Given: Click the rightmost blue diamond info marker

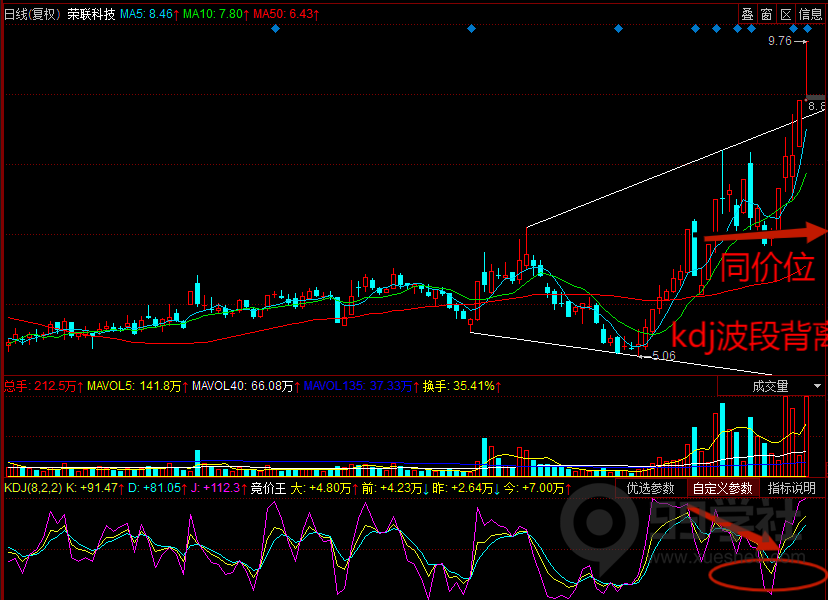Looking at the screenshot, I should [807, 29].
